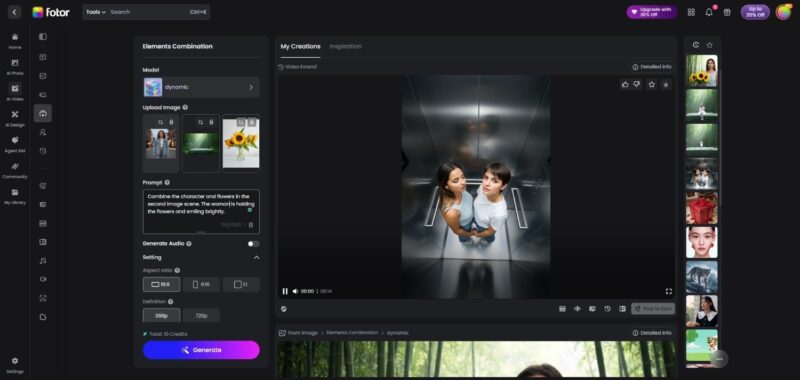Open the dynamic model selector
This screenshot has height=380, width=800.
click(201, 87)
